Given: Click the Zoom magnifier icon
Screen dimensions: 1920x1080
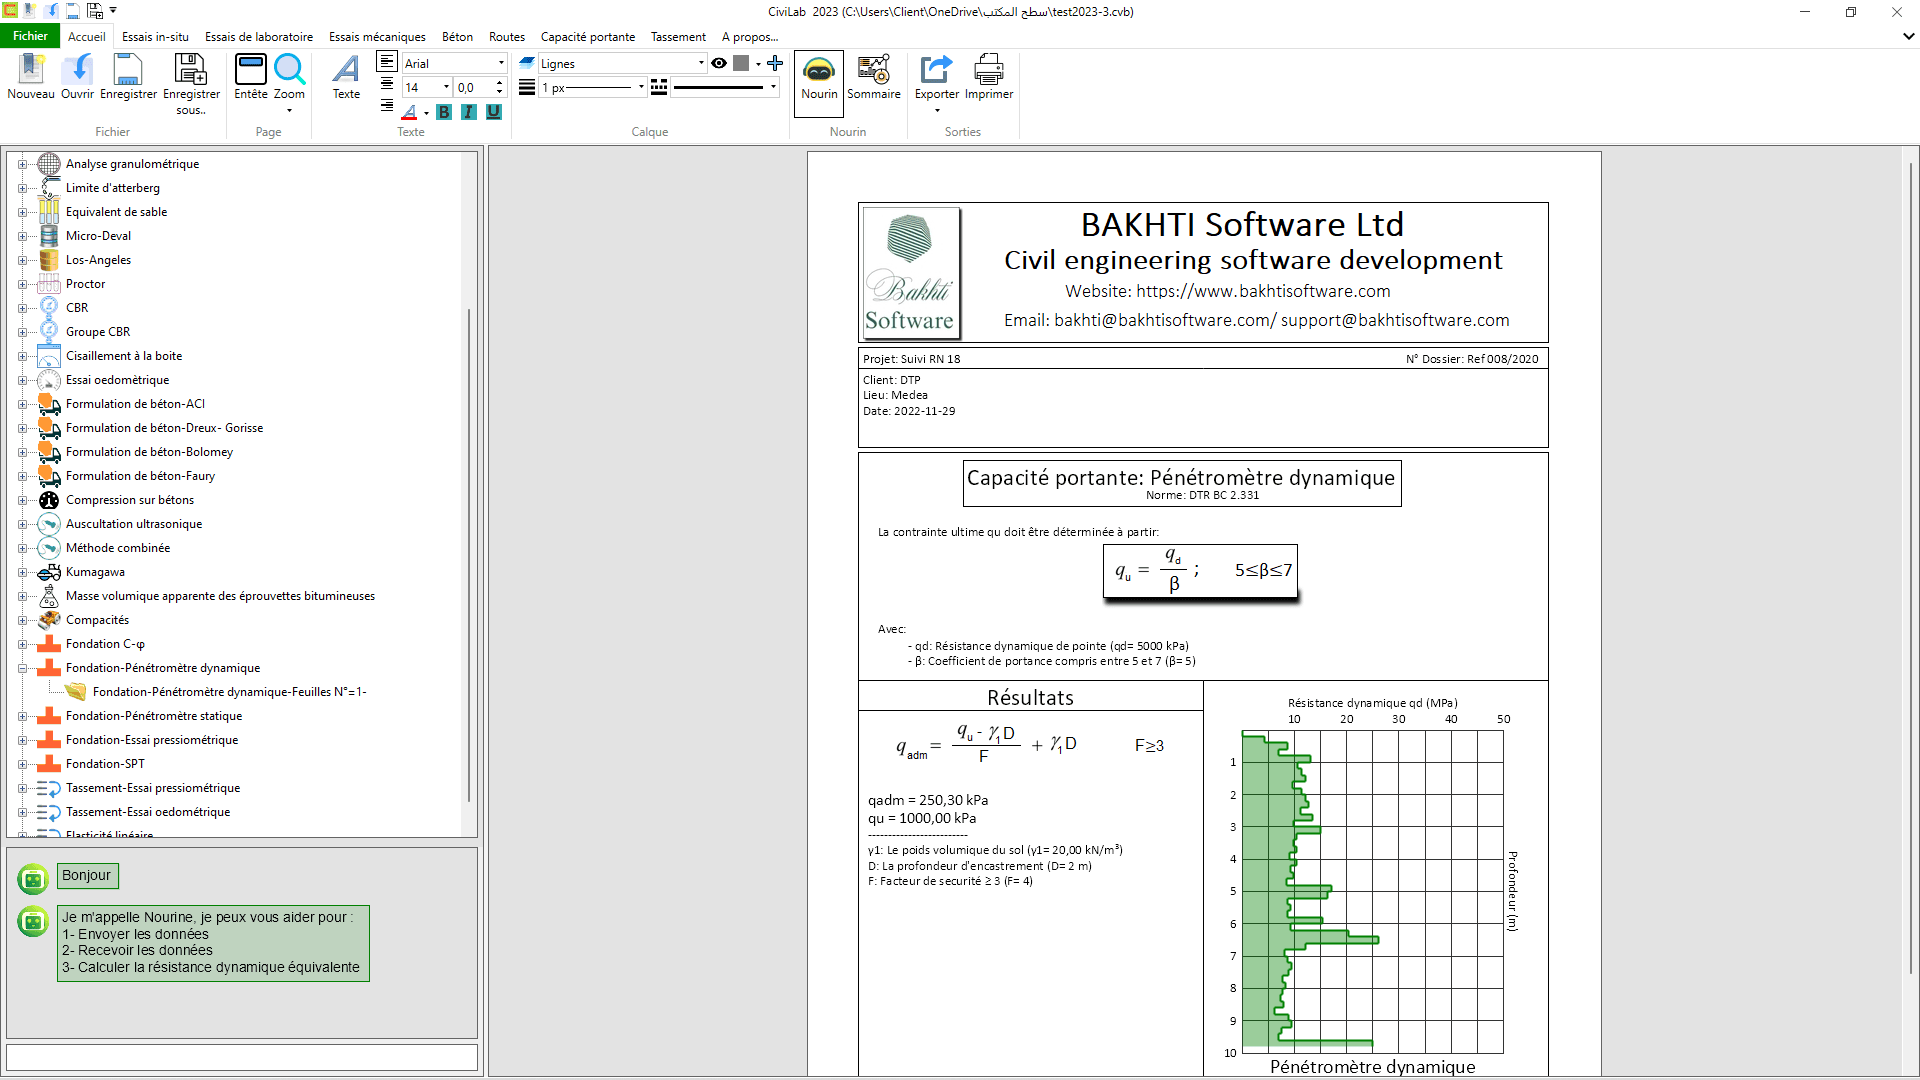Looking at the screenshot, I should click(x=289, y=70).
